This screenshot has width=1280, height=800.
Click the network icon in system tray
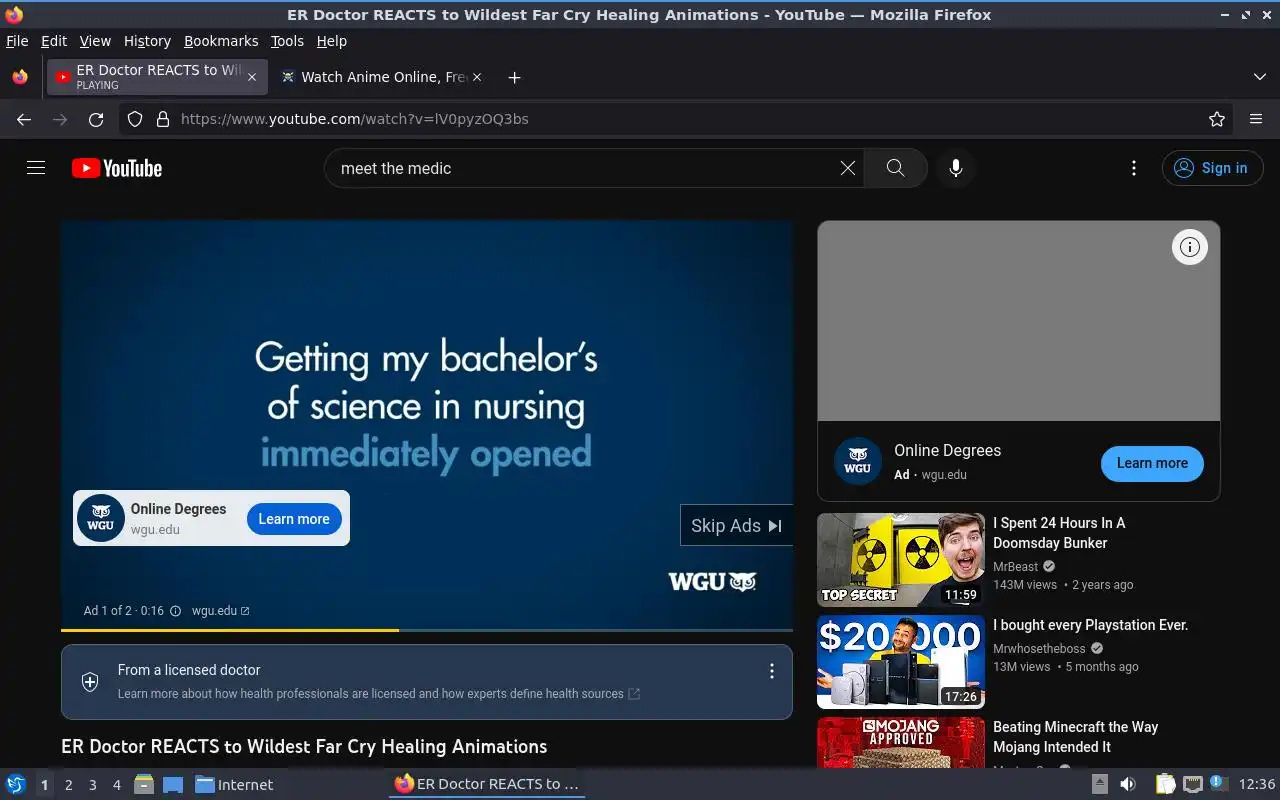[x=1192, y=784]
